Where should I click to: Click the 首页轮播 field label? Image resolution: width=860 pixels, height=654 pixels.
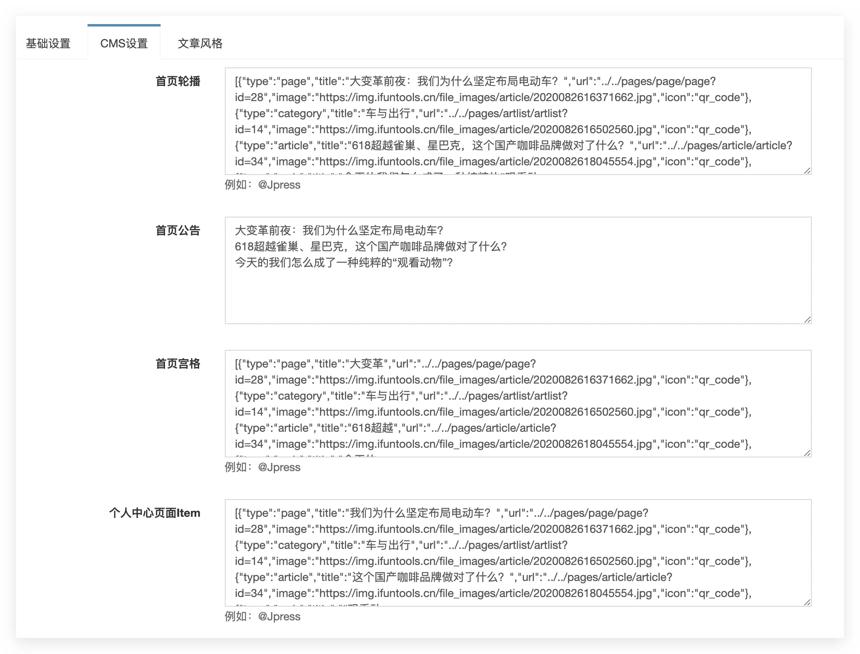pos(178,81)
